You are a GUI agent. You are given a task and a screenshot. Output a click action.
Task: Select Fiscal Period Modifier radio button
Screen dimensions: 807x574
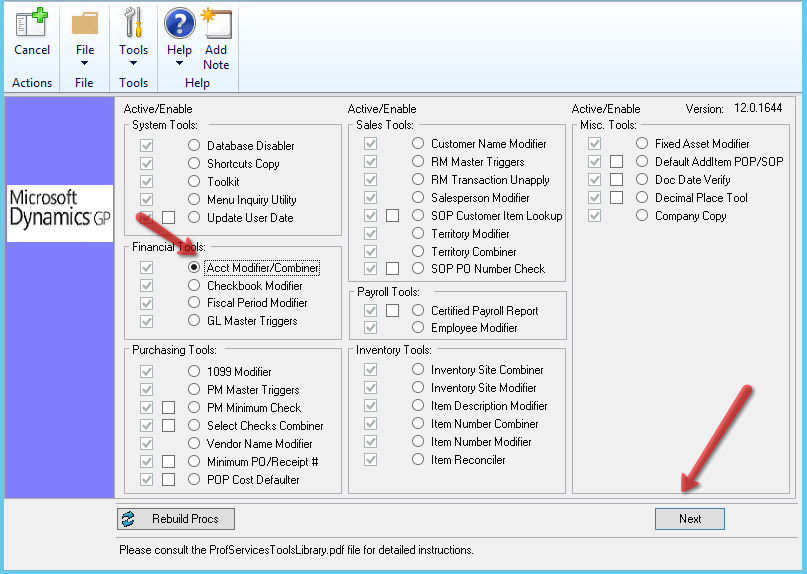coord(194,302)
